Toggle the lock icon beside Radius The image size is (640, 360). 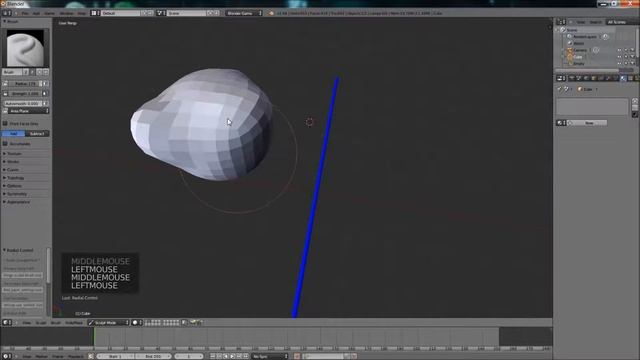pyautogui.click(x=5, y=83)
